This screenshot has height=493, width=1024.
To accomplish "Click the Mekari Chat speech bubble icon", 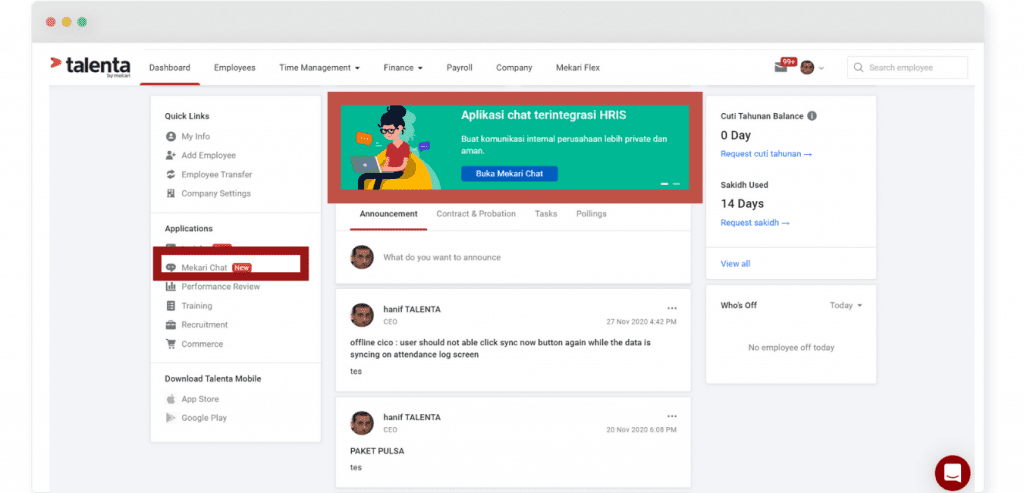I will [x=171, y=268].
